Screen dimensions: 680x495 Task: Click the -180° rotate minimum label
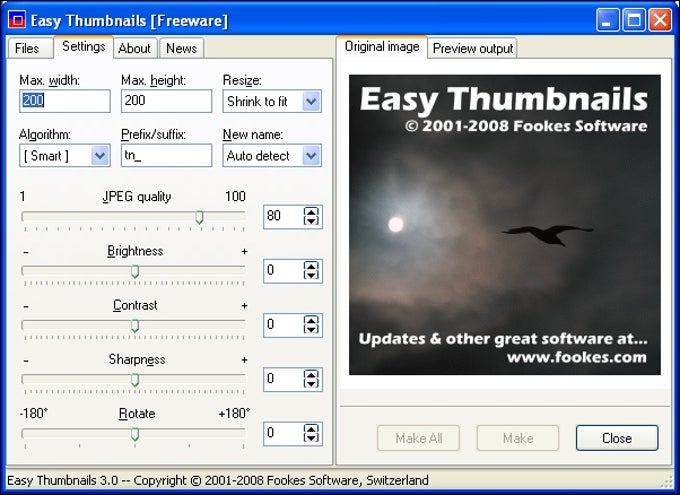pos(33,413)
